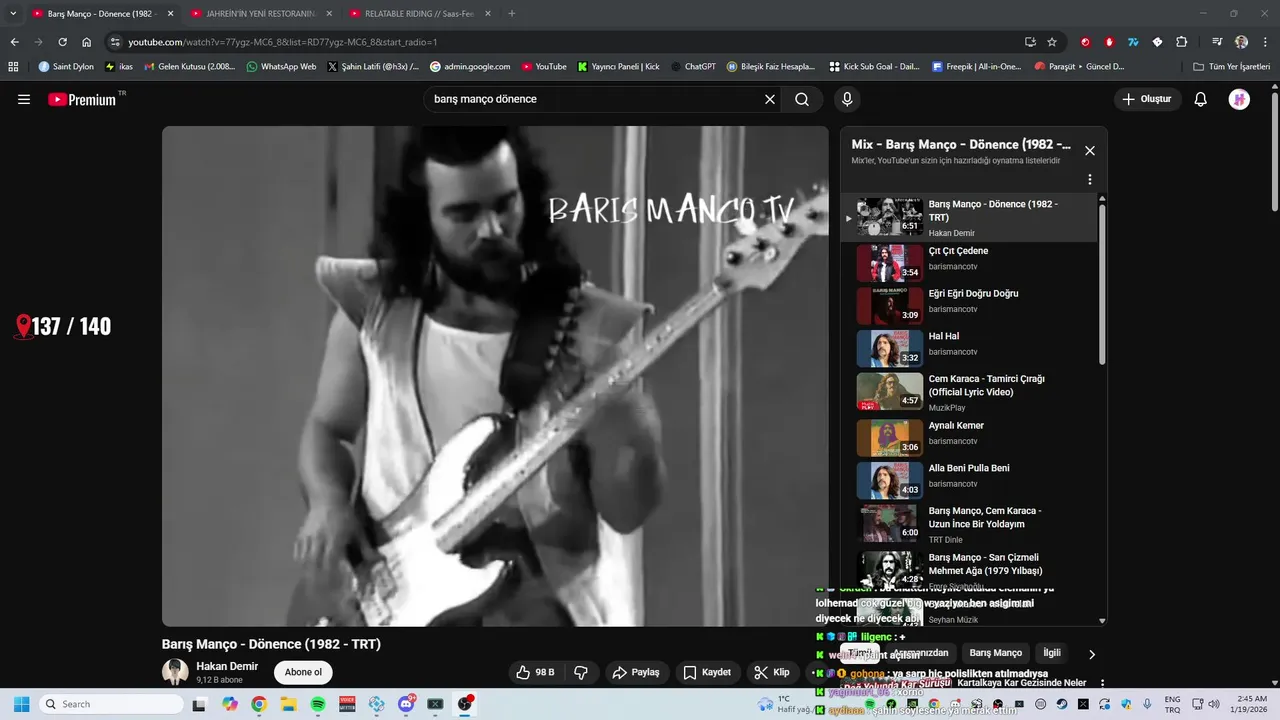Play Çıt Çıt Çedene from the playlist

tap(970, 262)
